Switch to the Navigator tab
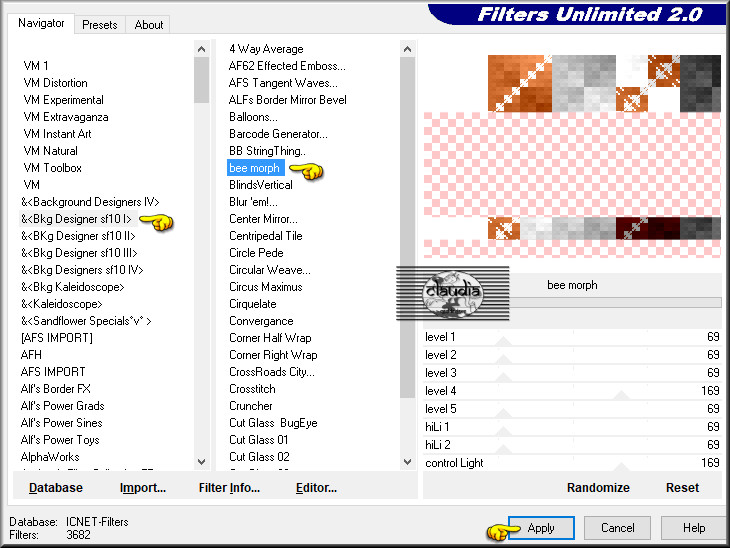The height and width of the screenshot is (548, 730). click(41, 23)
